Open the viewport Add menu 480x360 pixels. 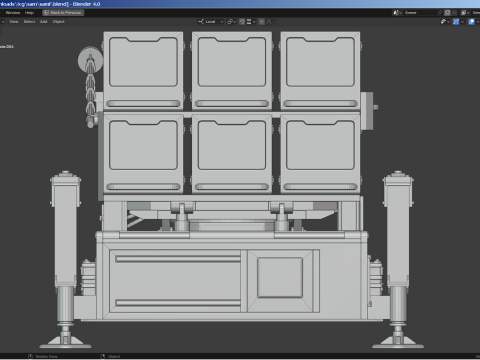[x=44, y=22]
